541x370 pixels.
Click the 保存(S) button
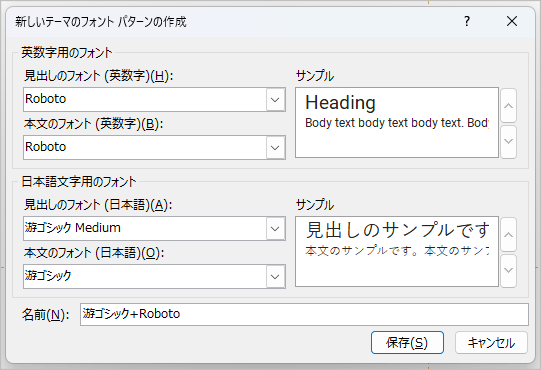click(407, 342)
